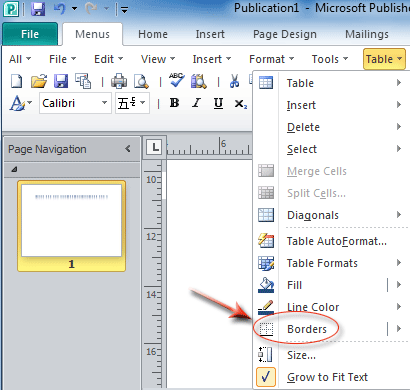
Task: Open the table Size... dialog
Action: (331, 355)
